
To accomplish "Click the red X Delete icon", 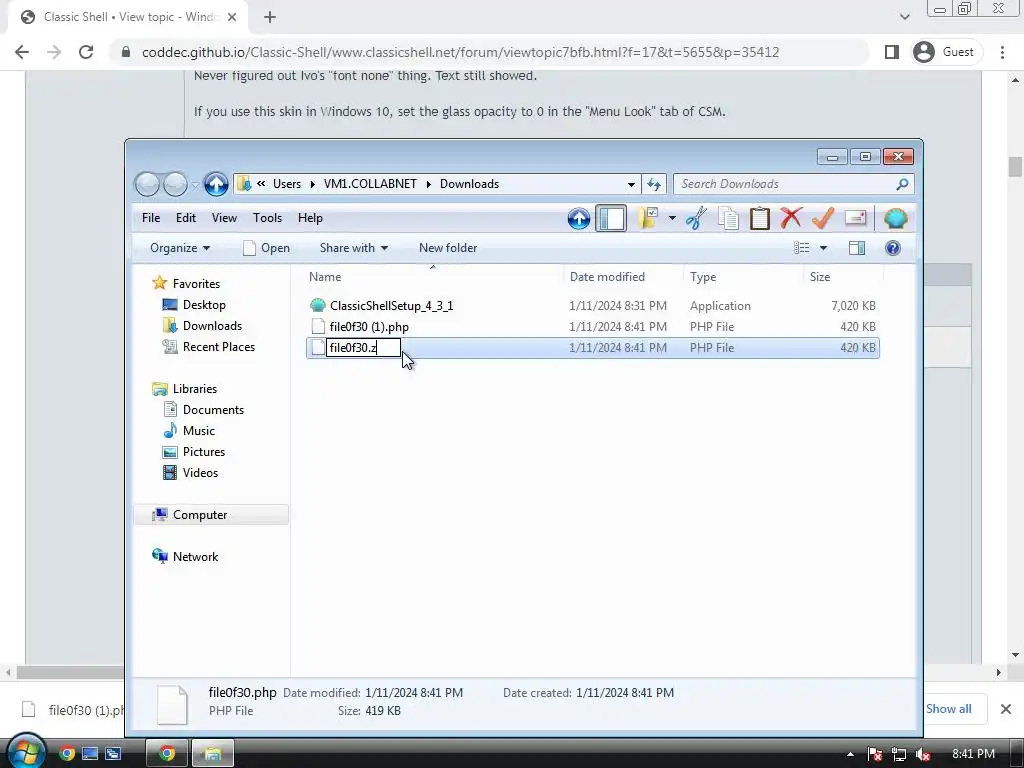I will coord(791,218).
